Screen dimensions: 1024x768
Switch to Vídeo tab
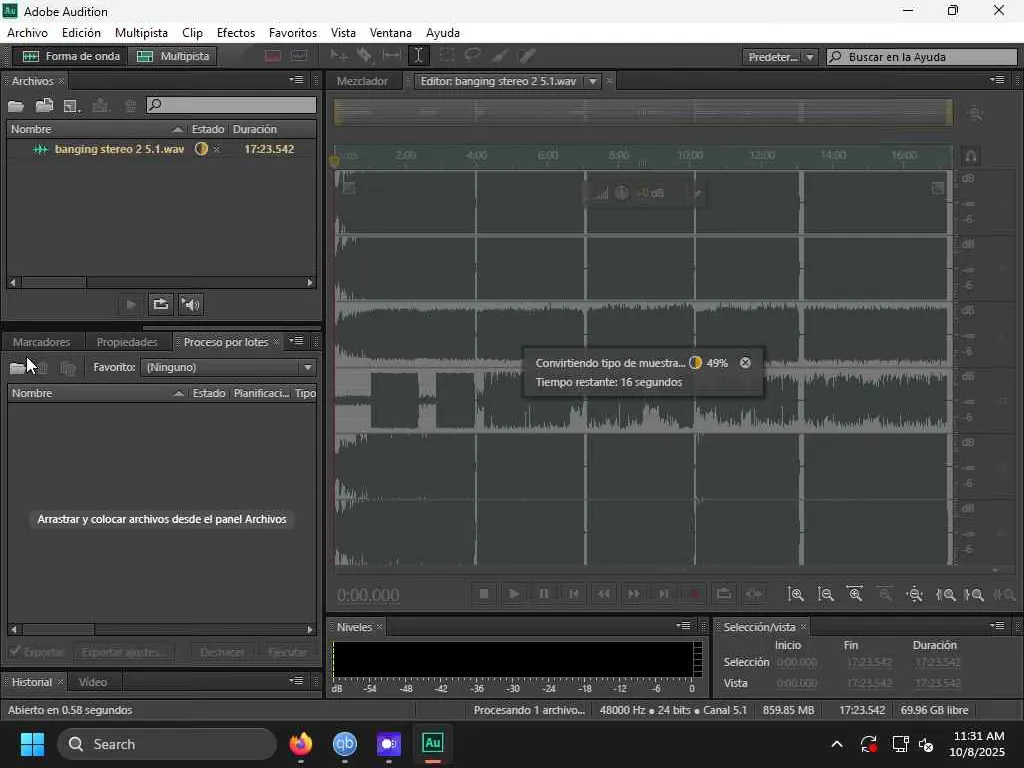93,682
